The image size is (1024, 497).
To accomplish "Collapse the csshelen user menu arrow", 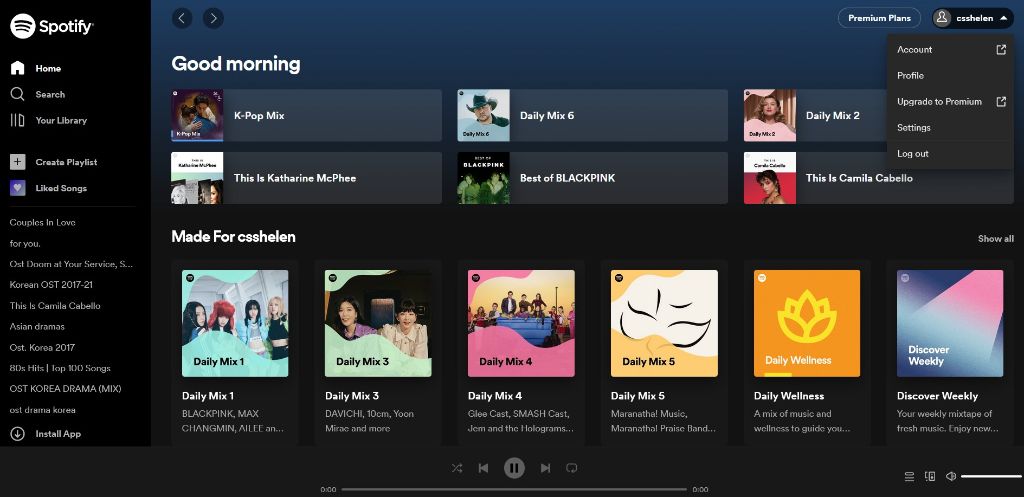I will (1004, 18).
